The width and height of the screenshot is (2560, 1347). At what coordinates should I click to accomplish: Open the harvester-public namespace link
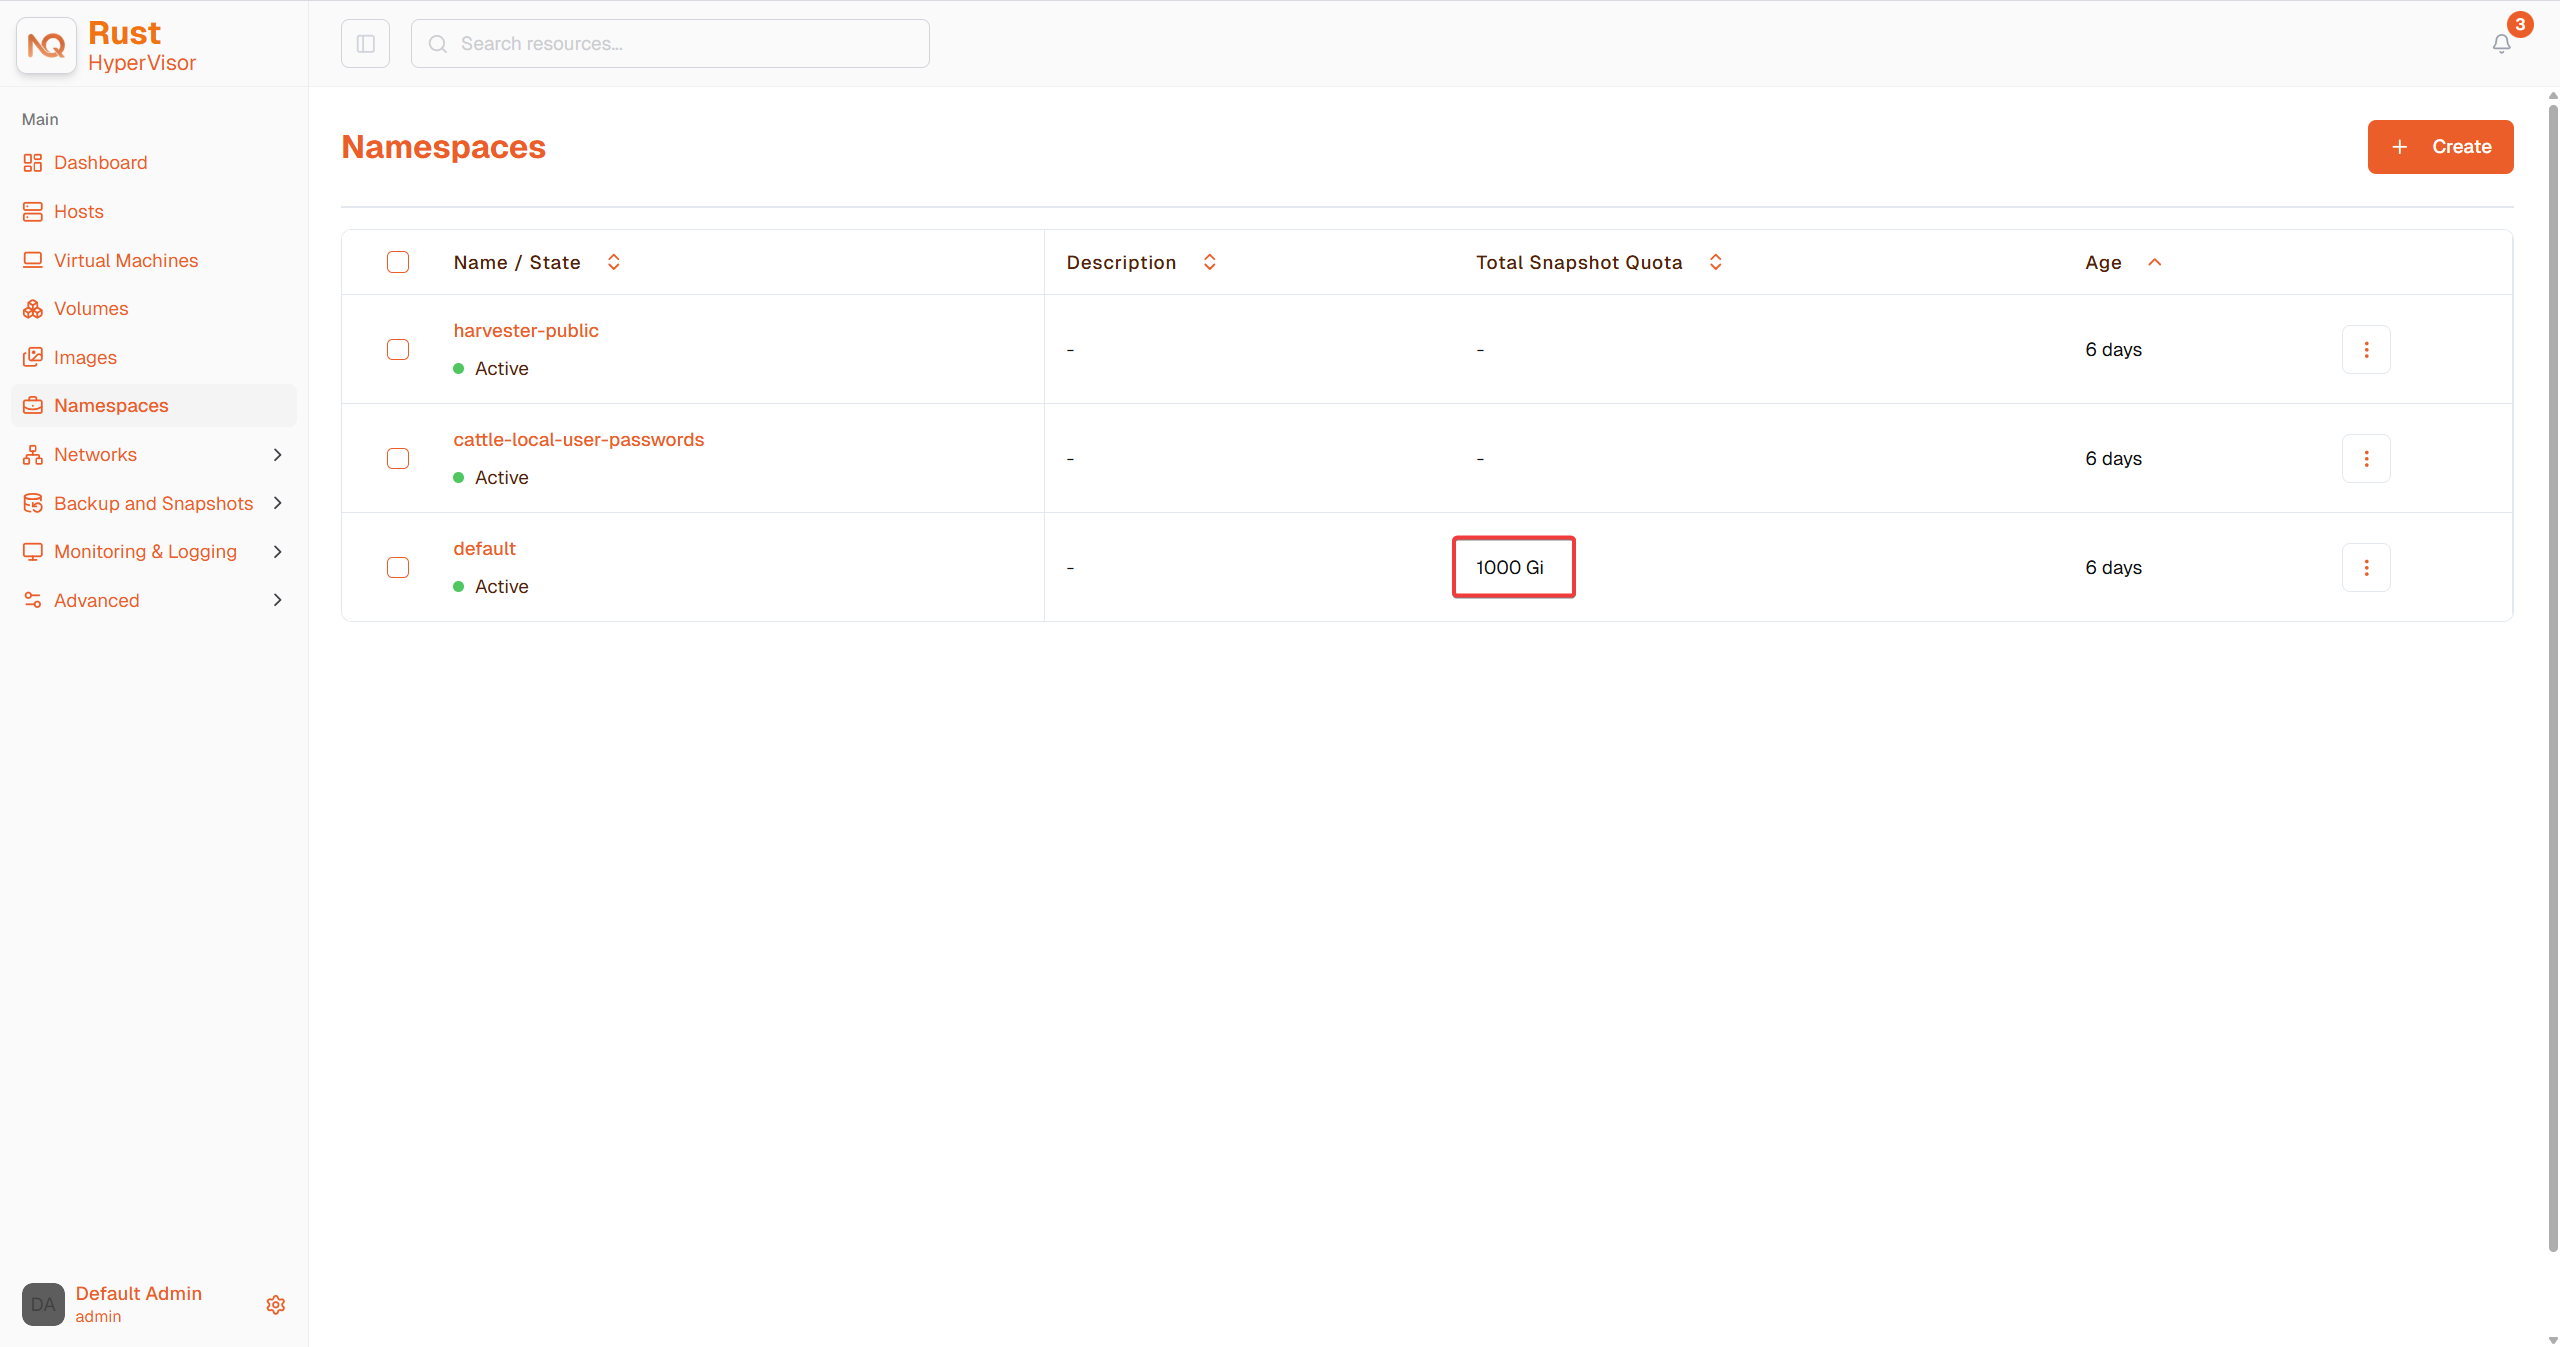pyautogui.click(x=526, y=331)
